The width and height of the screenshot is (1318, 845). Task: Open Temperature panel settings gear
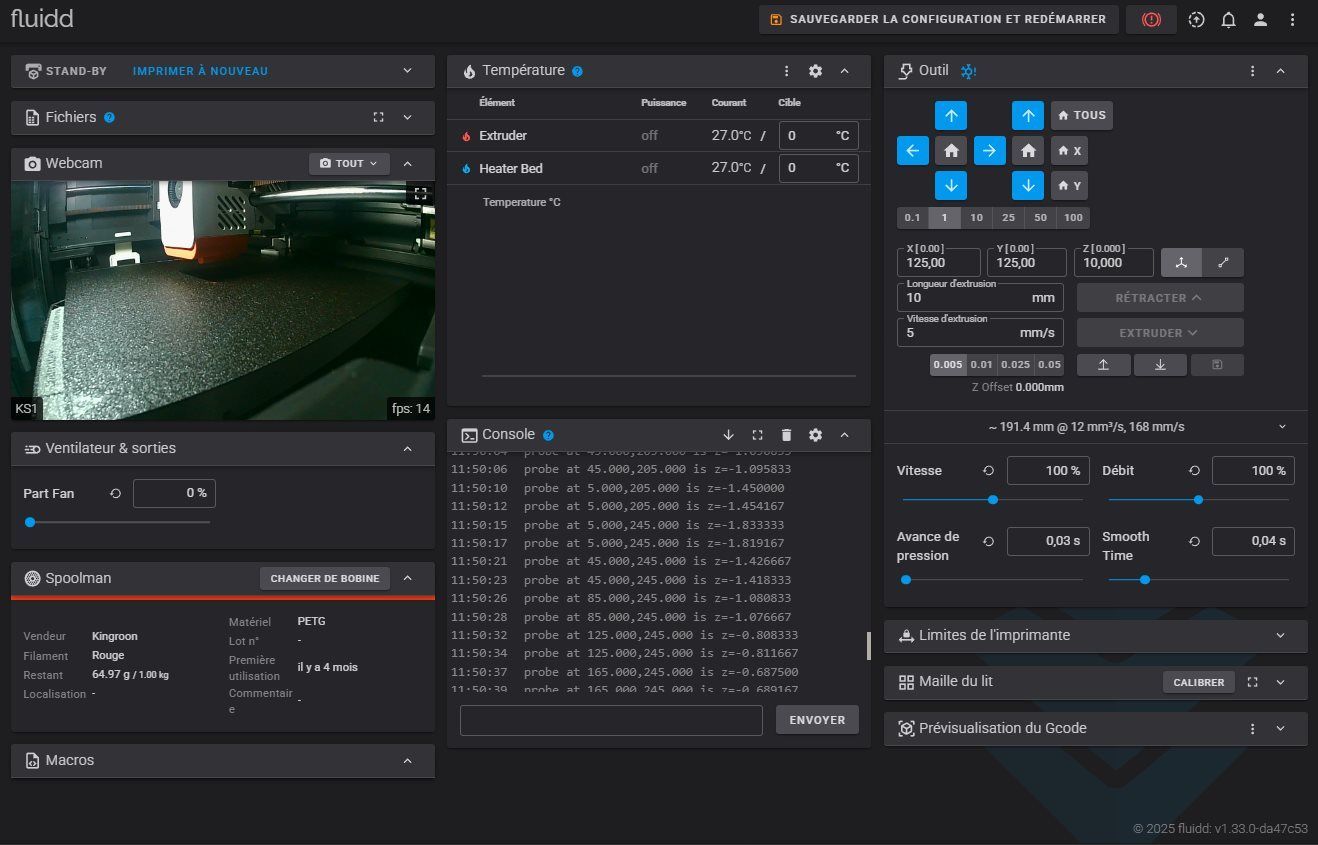(x=815, y=71)
